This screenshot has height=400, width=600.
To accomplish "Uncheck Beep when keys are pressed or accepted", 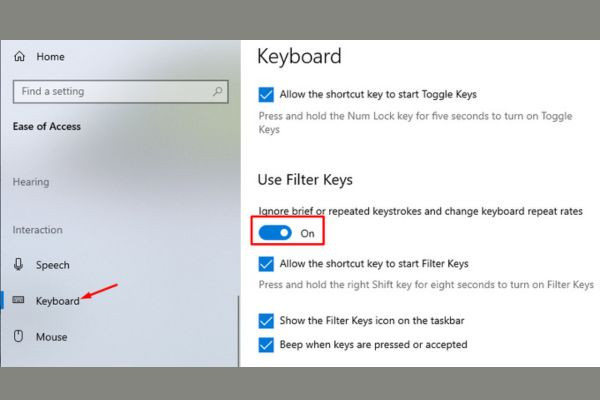I will [266, 344].
